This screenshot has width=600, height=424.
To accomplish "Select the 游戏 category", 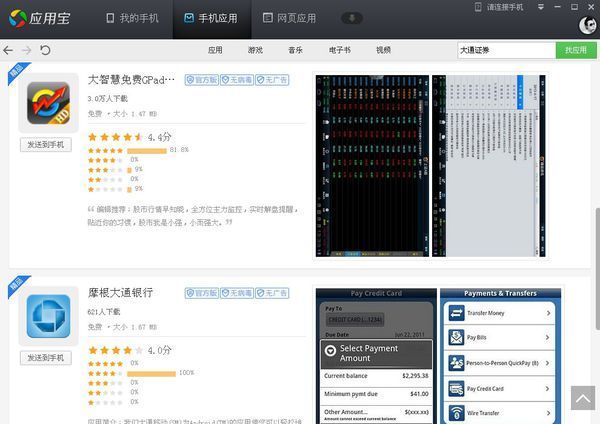I will point(255,50).
